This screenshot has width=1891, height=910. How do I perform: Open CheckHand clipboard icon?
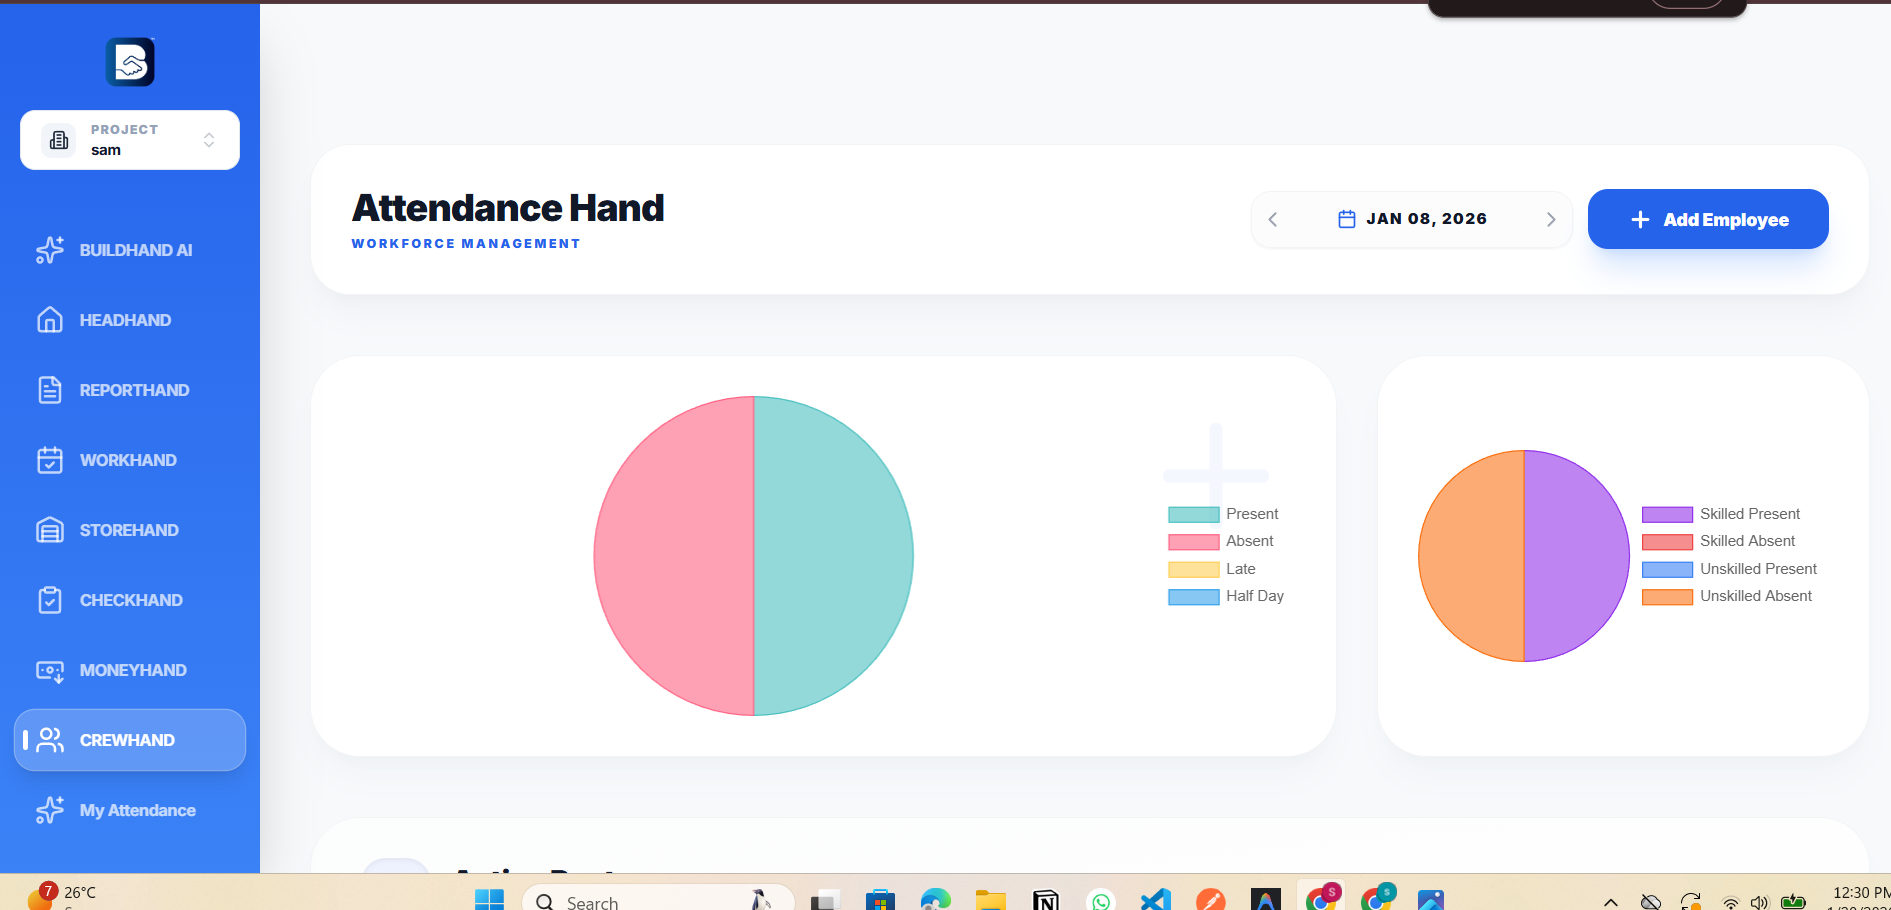pos(50,600)
